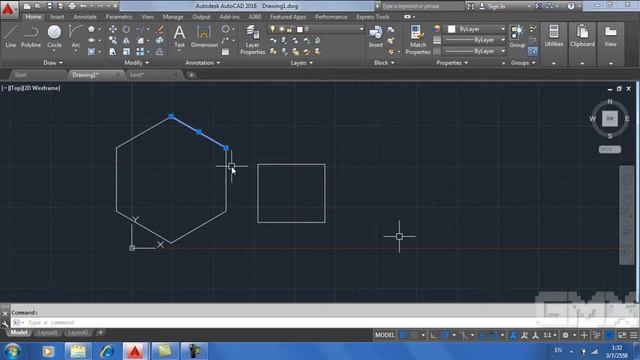Open the Home ribbon tab
This screenshot has height=360, width=640.
tap(33, 17)
